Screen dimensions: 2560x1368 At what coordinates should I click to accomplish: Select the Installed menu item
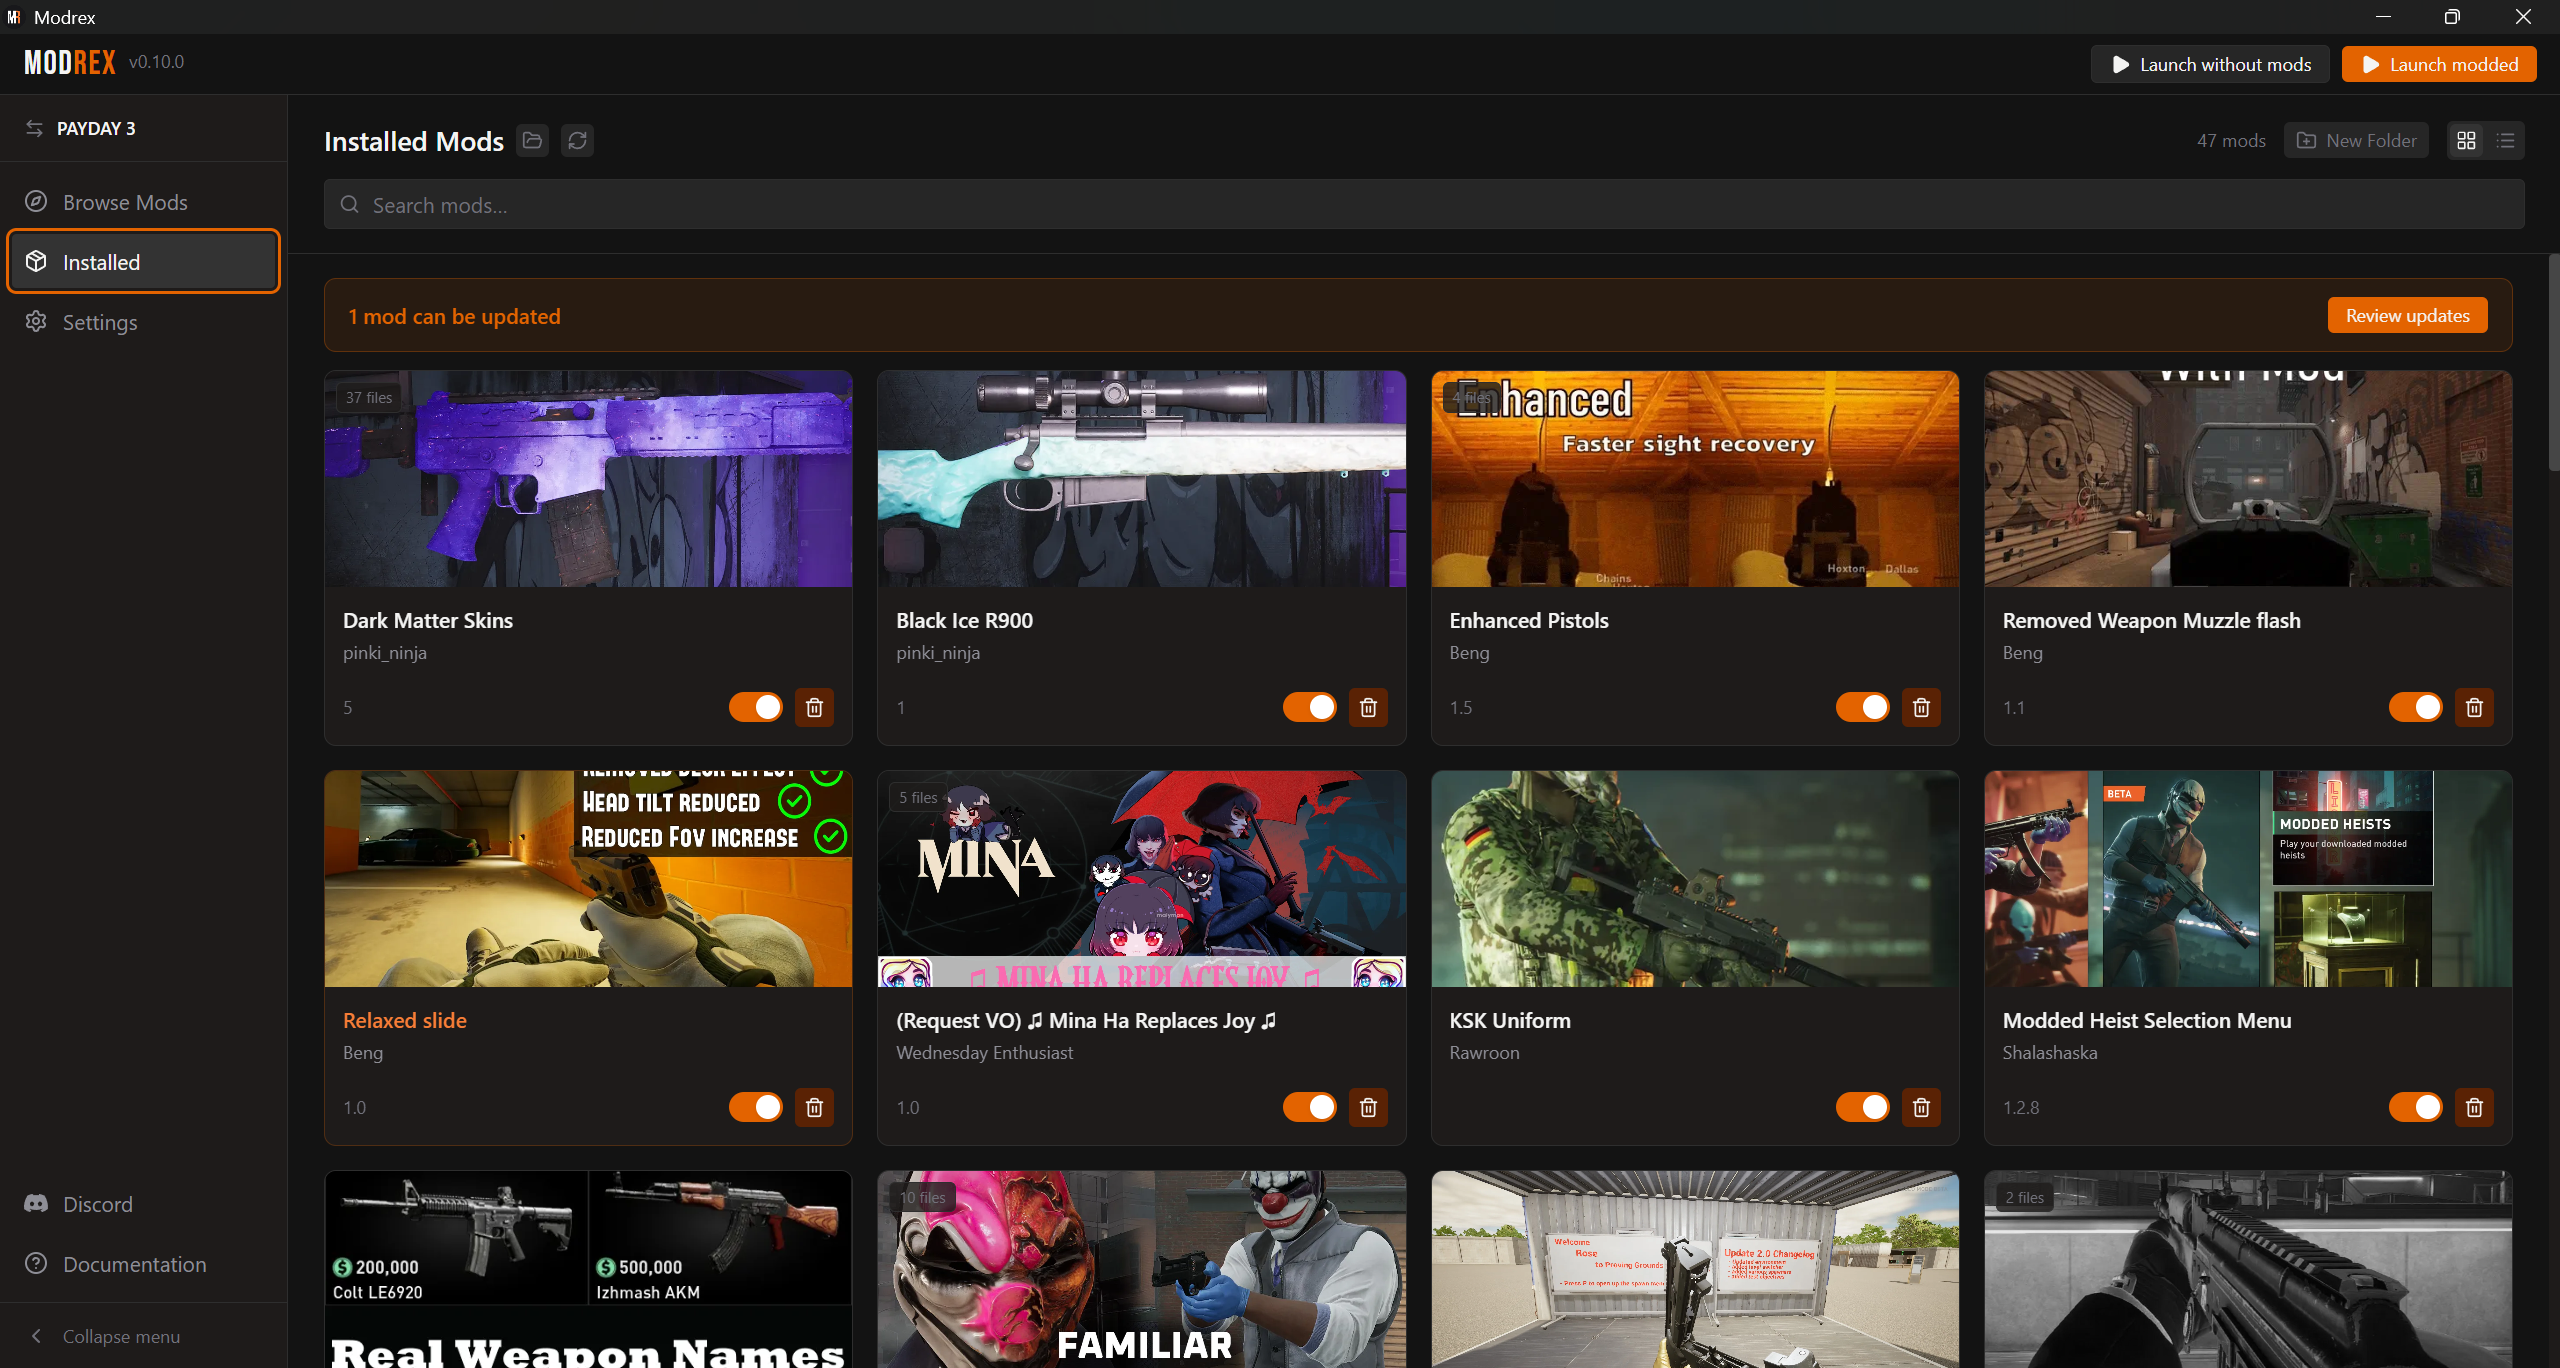pos(143,262)
